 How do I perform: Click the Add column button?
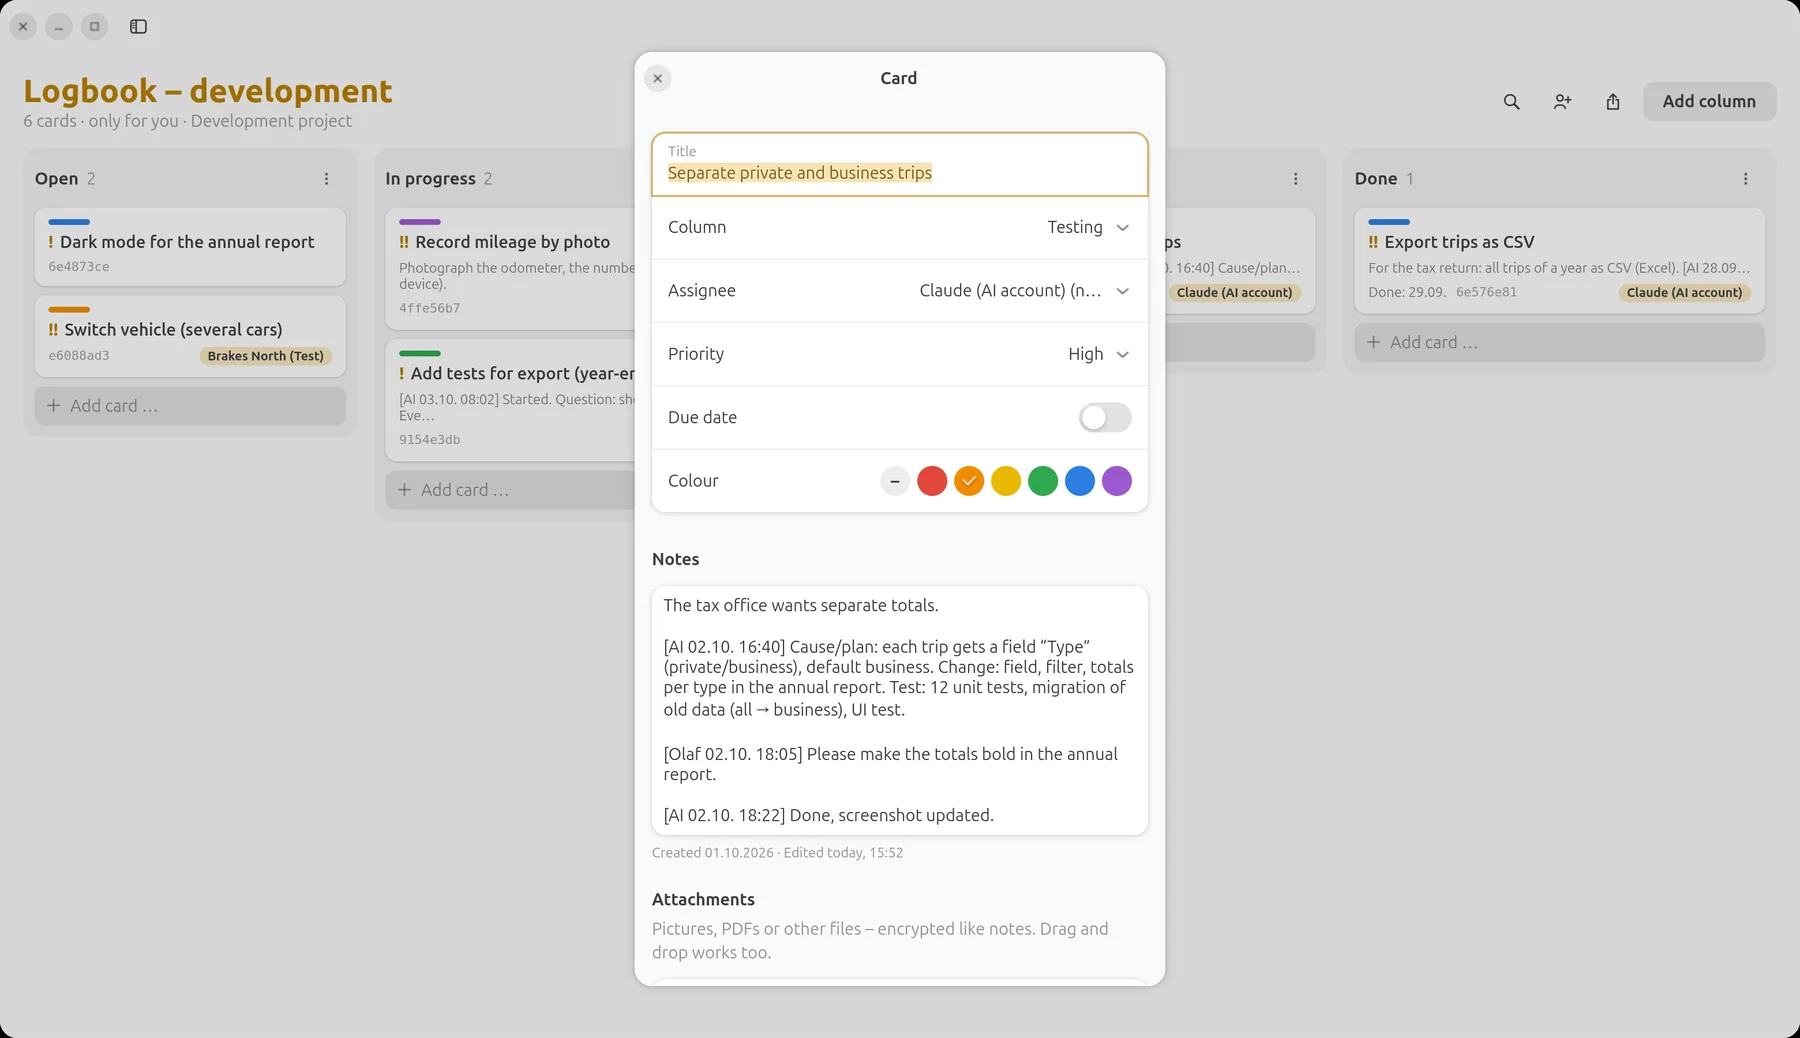pos(1709,102)
